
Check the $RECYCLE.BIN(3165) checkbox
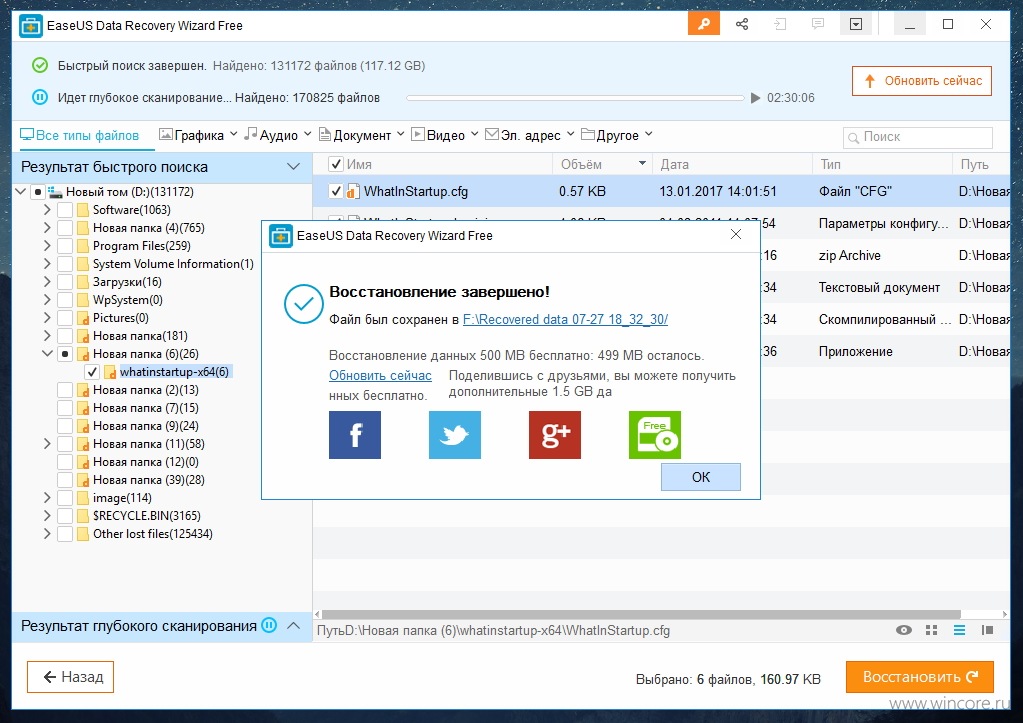pos(65,515)
